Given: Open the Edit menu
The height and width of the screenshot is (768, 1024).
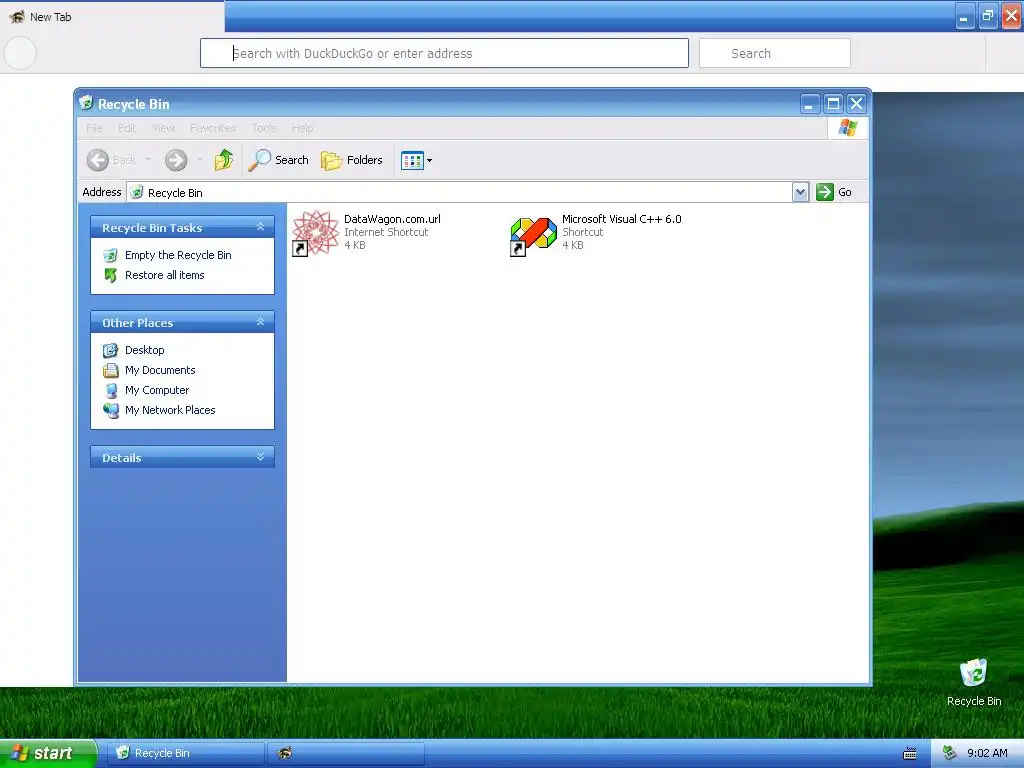Looking at the screenshot, I should pyautogui.click(x=127, y=128).
